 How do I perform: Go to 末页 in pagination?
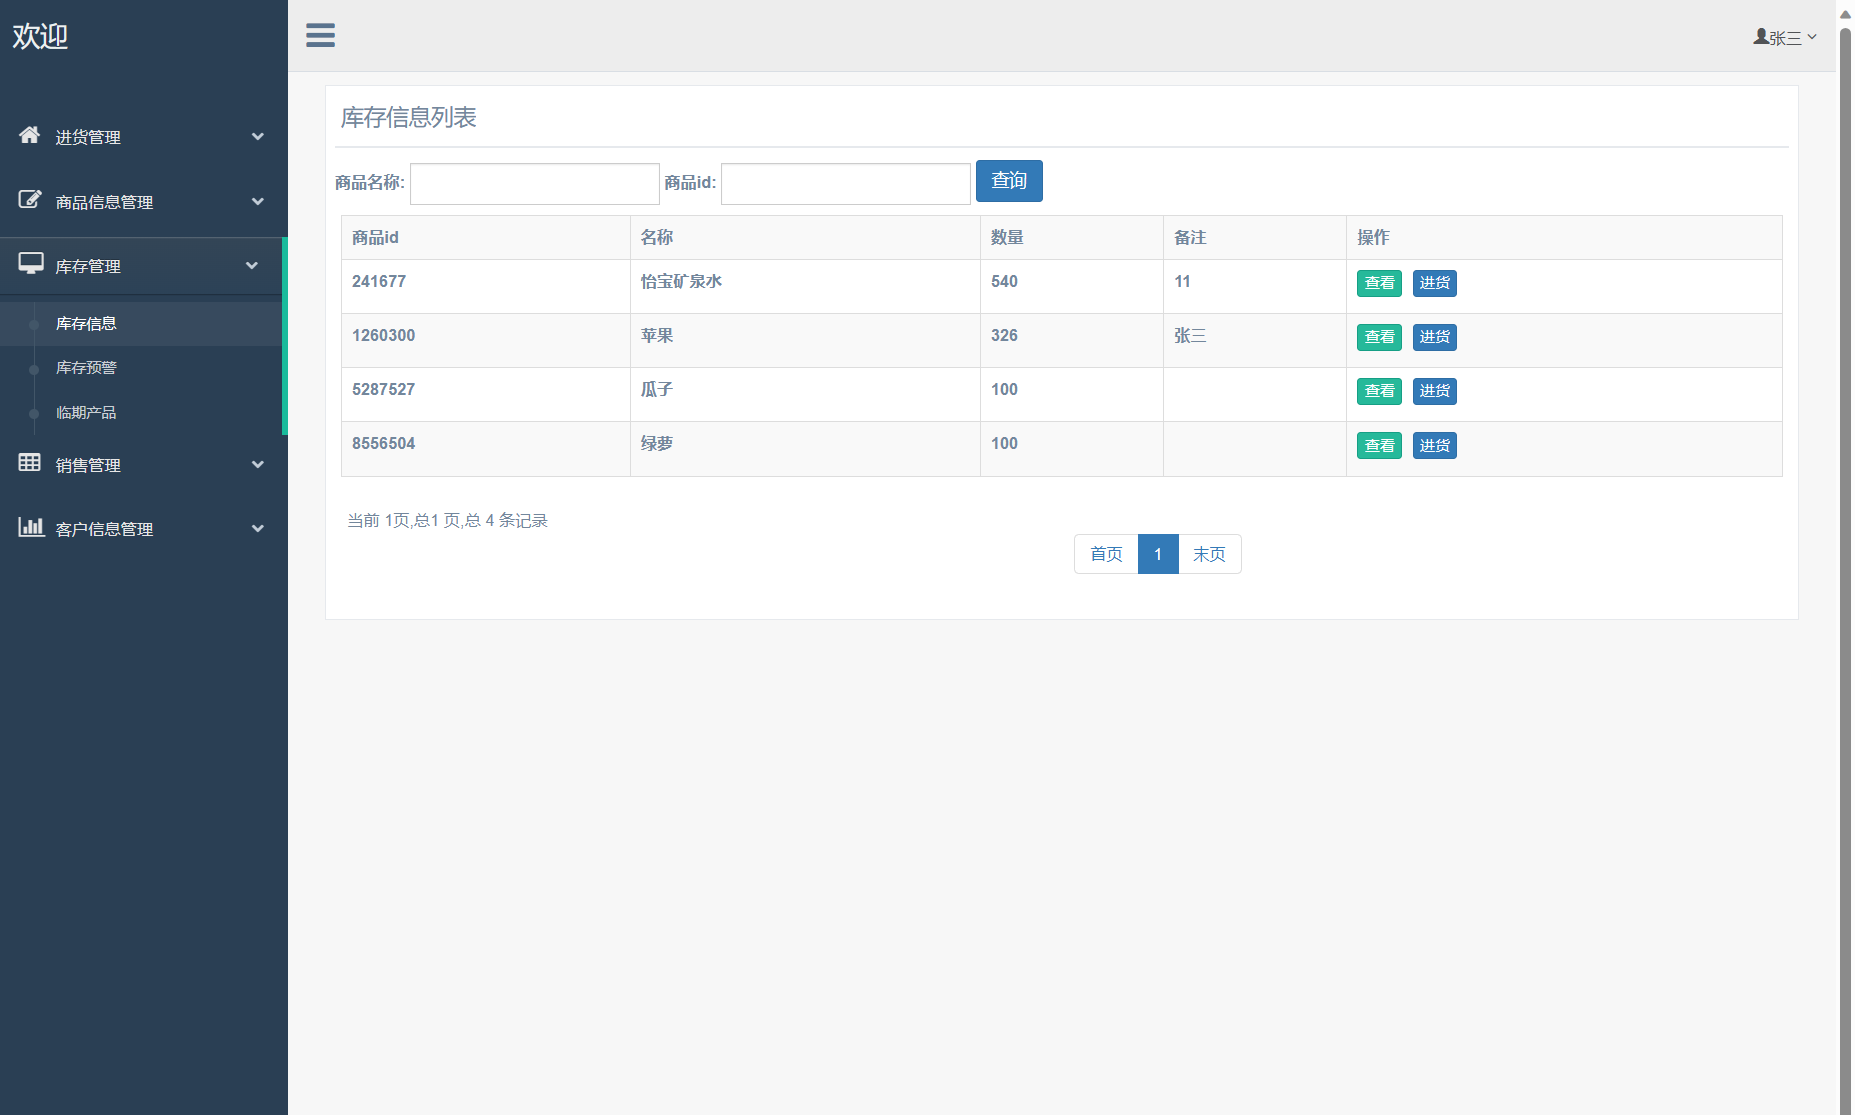pyautogui.click(x=1209, y=554)
